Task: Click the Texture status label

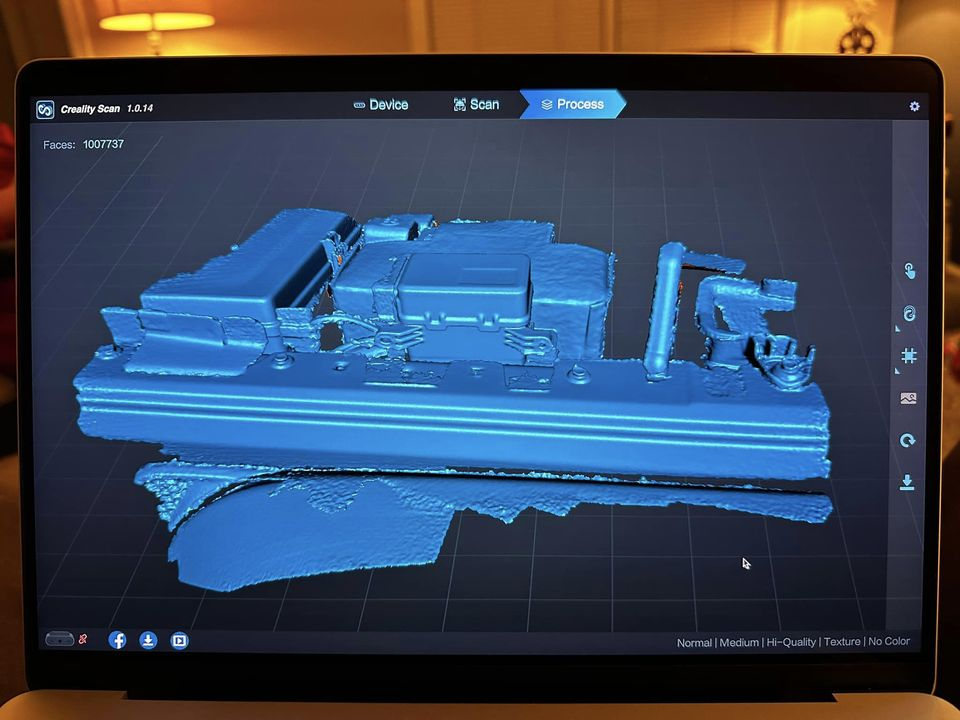Action: click(842, 641)
